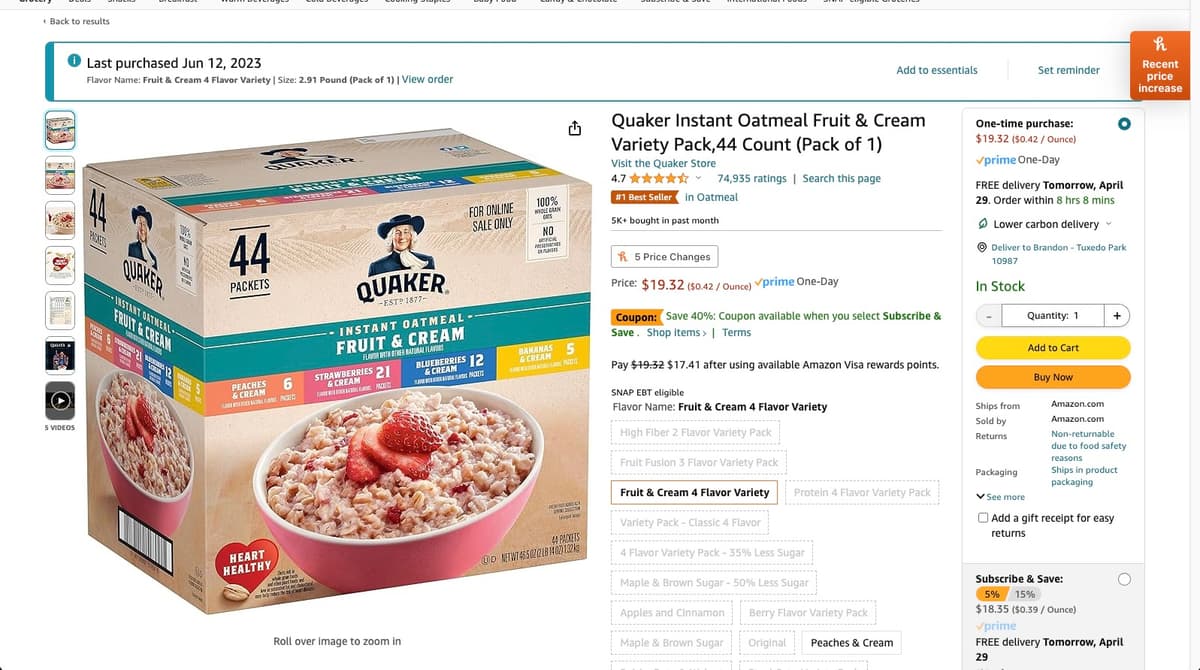
Task: Select the first product thumbnail image
Action: (x=60, y=130)
